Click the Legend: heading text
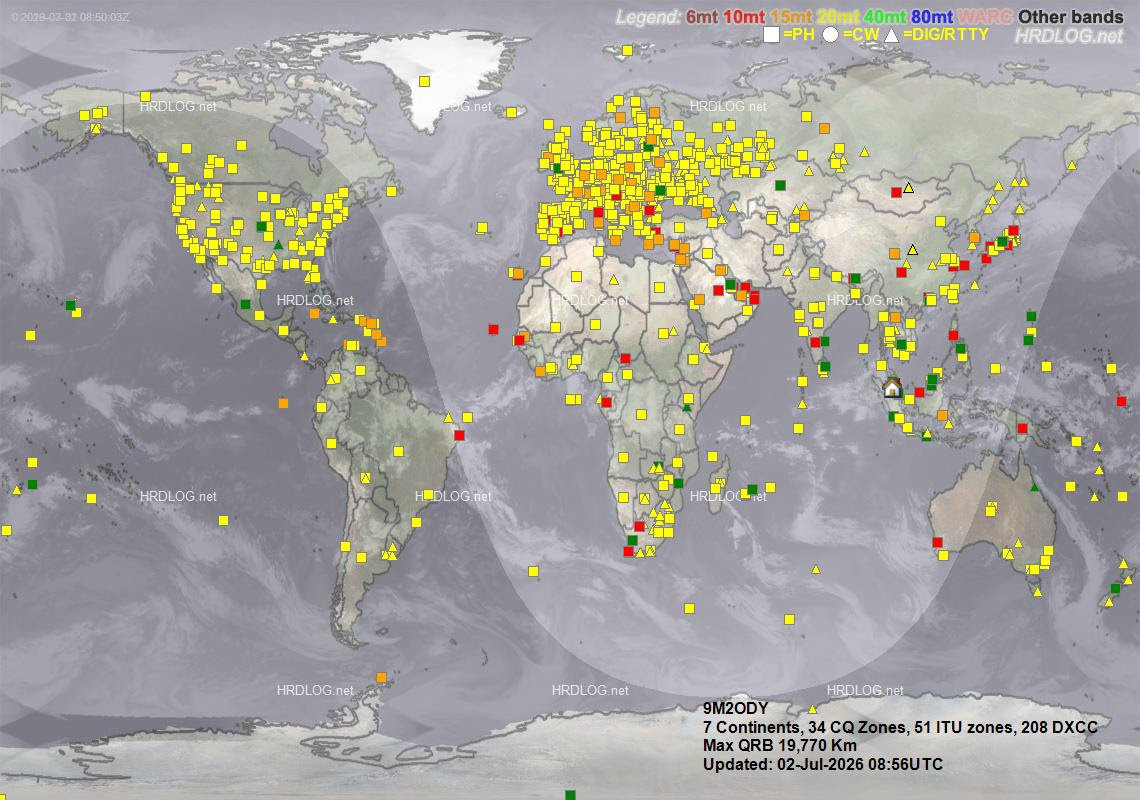Viewport: 1140px width, 800px height. (x=649, y=17)
